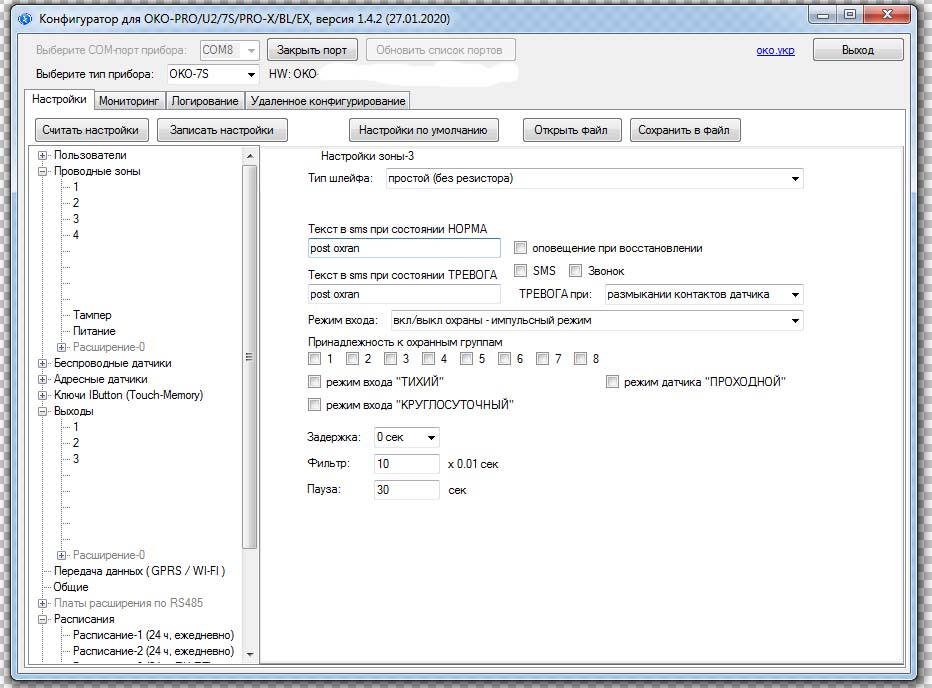Open ТРЕВОГА при dropdown
The height and width of the screenshot is (688, 932).
point(704,294)
